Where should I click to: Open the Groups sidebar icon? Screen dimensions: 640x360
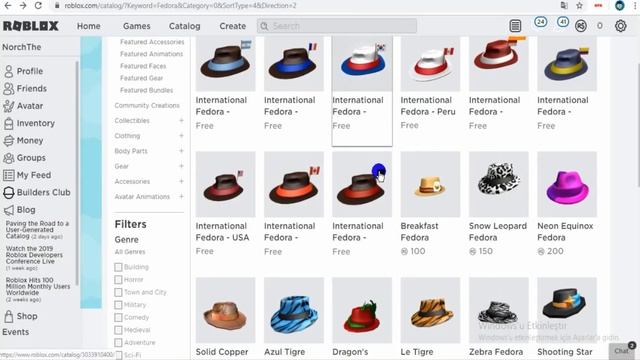coord(9,158)
